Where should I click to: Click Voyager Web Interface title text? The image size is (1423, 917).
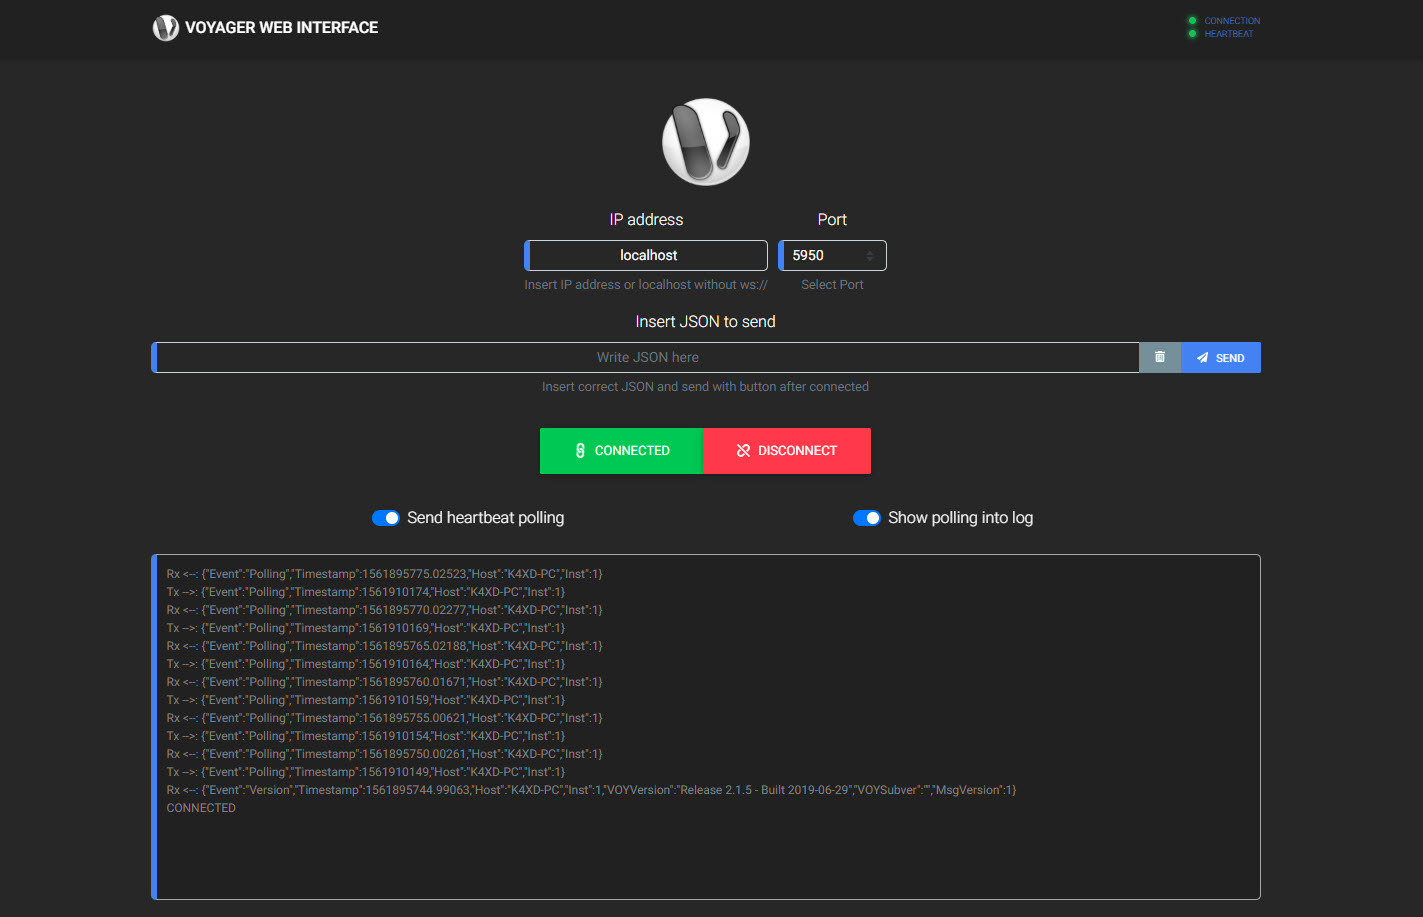click(x=282, y=28)
